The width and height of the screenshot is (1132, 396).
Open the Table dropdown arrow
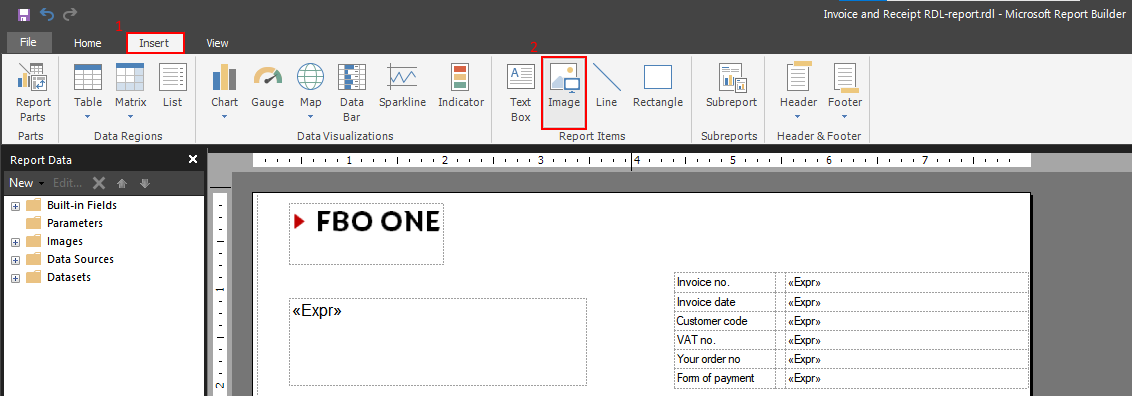click(x=88, y=116)
